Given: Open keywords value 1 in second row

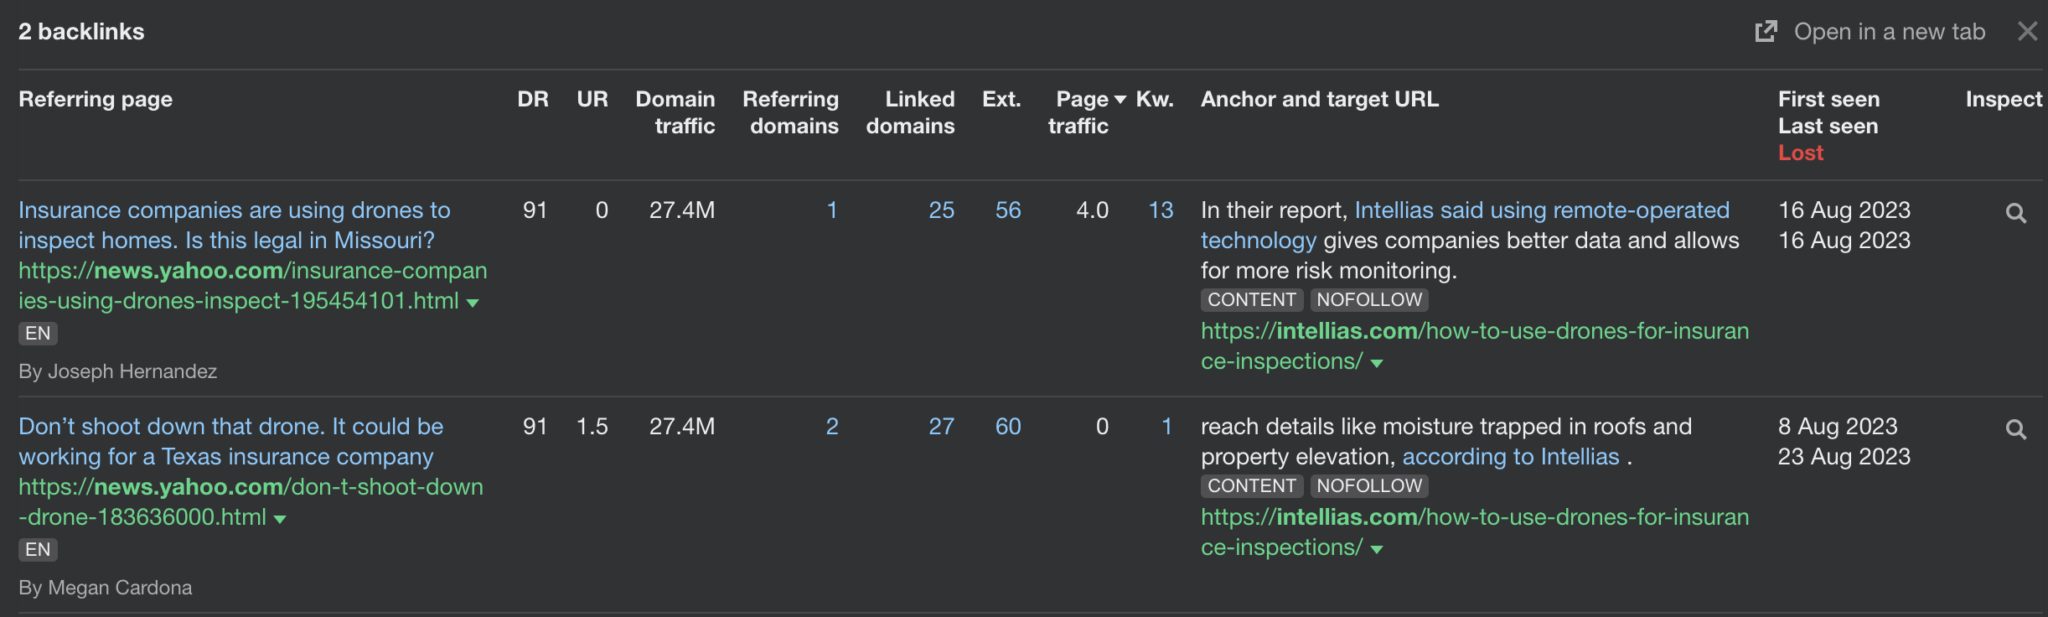Looking at the screenshot, I should (x=1166, y=426).
